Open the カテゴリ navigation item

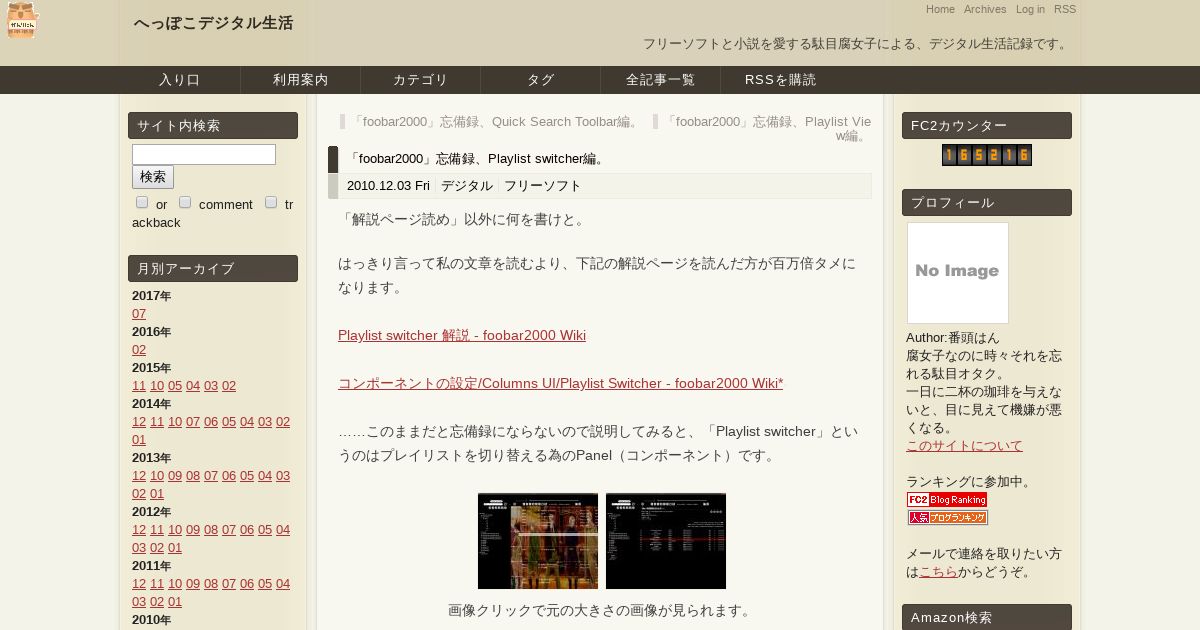[x=420, y=80]
